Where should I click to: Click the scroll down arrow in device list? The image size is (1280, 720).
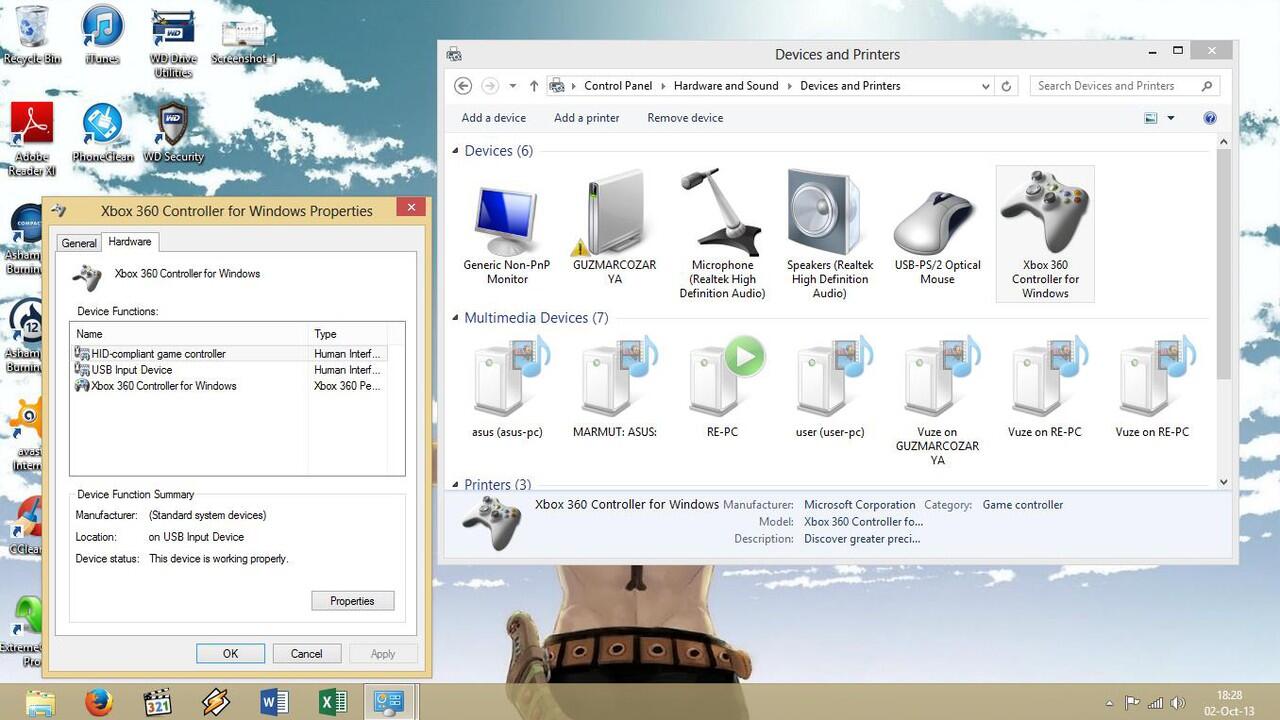click(1223, 482)
